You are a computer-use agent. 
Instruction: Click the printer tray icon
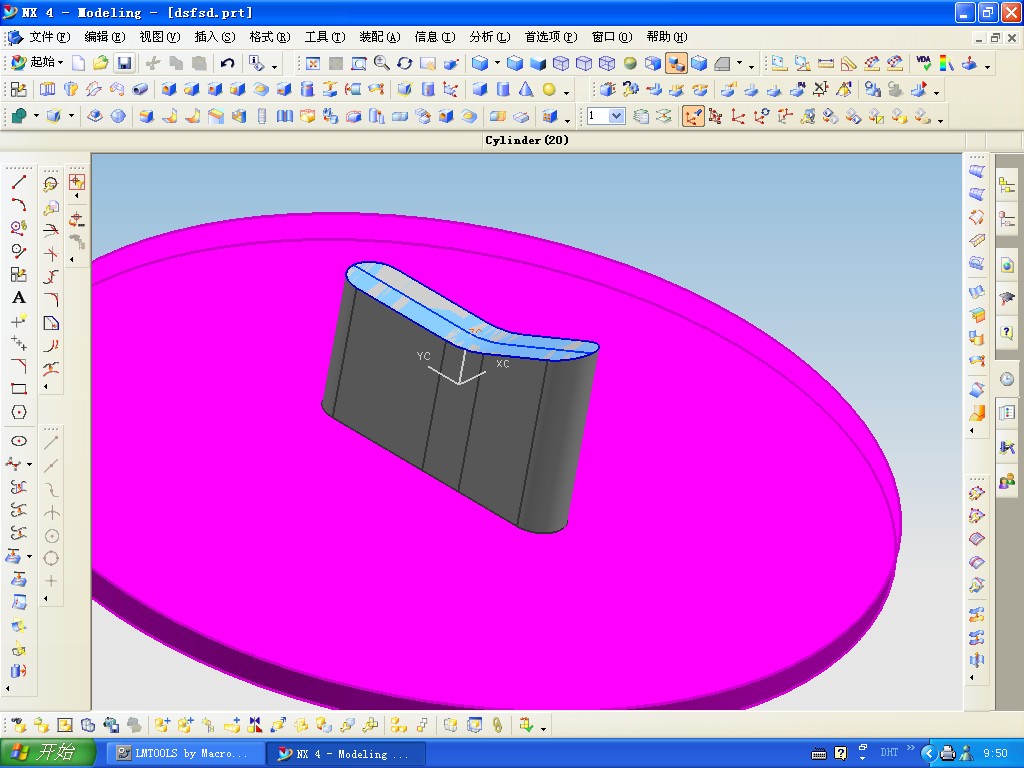[x=948, y=753]
